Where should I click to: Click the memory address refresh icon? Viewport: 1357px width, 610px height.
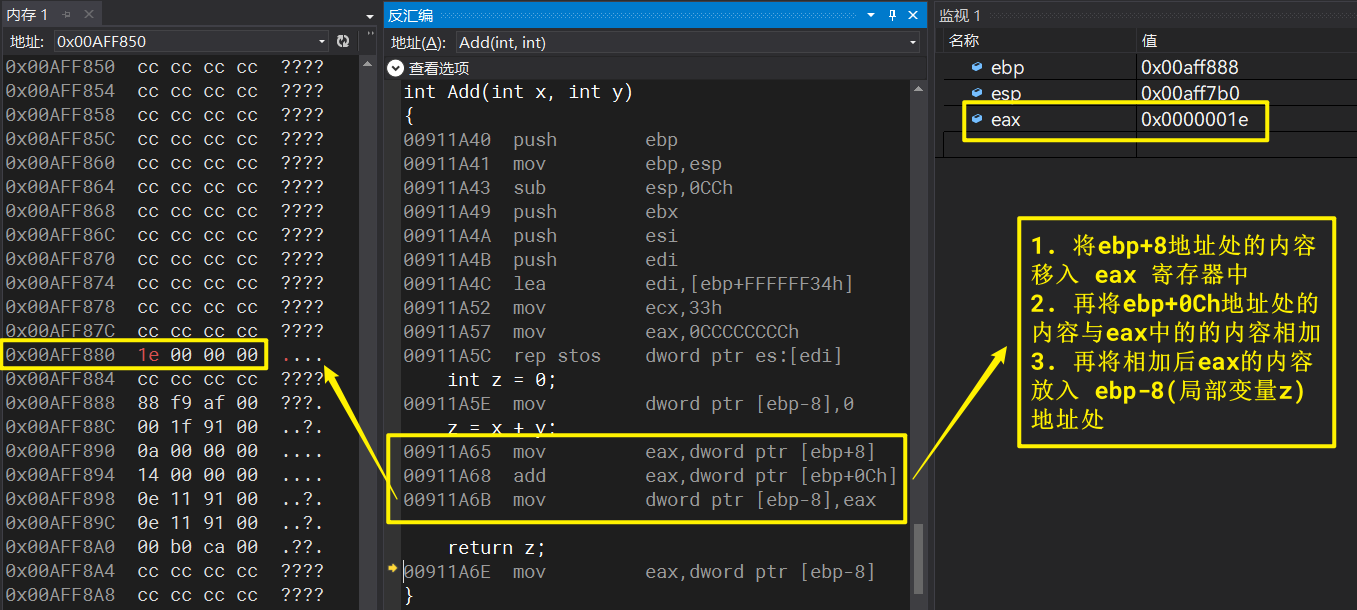click(x=343, y=41)
